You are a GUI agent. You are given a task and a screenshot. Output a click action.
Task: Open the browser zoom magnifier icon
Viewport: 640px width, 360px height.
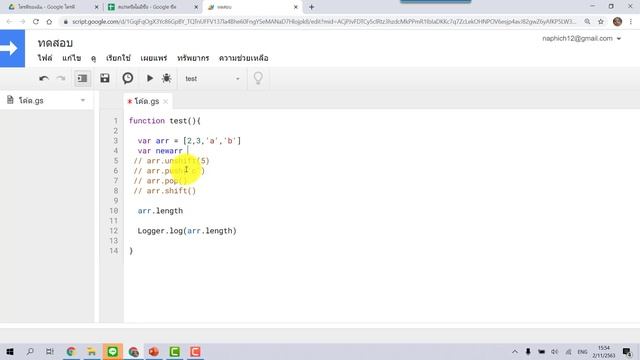(x=587, y=22)
